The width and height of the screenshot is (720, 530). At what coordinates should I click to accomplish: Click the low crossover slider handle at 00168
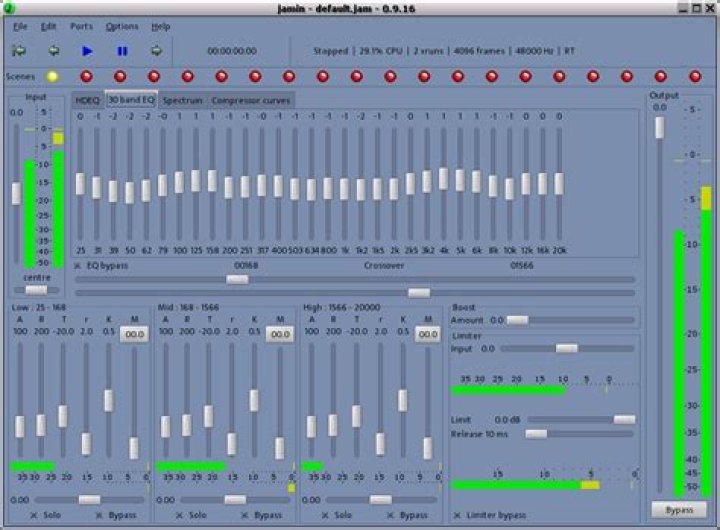point(237,279)
